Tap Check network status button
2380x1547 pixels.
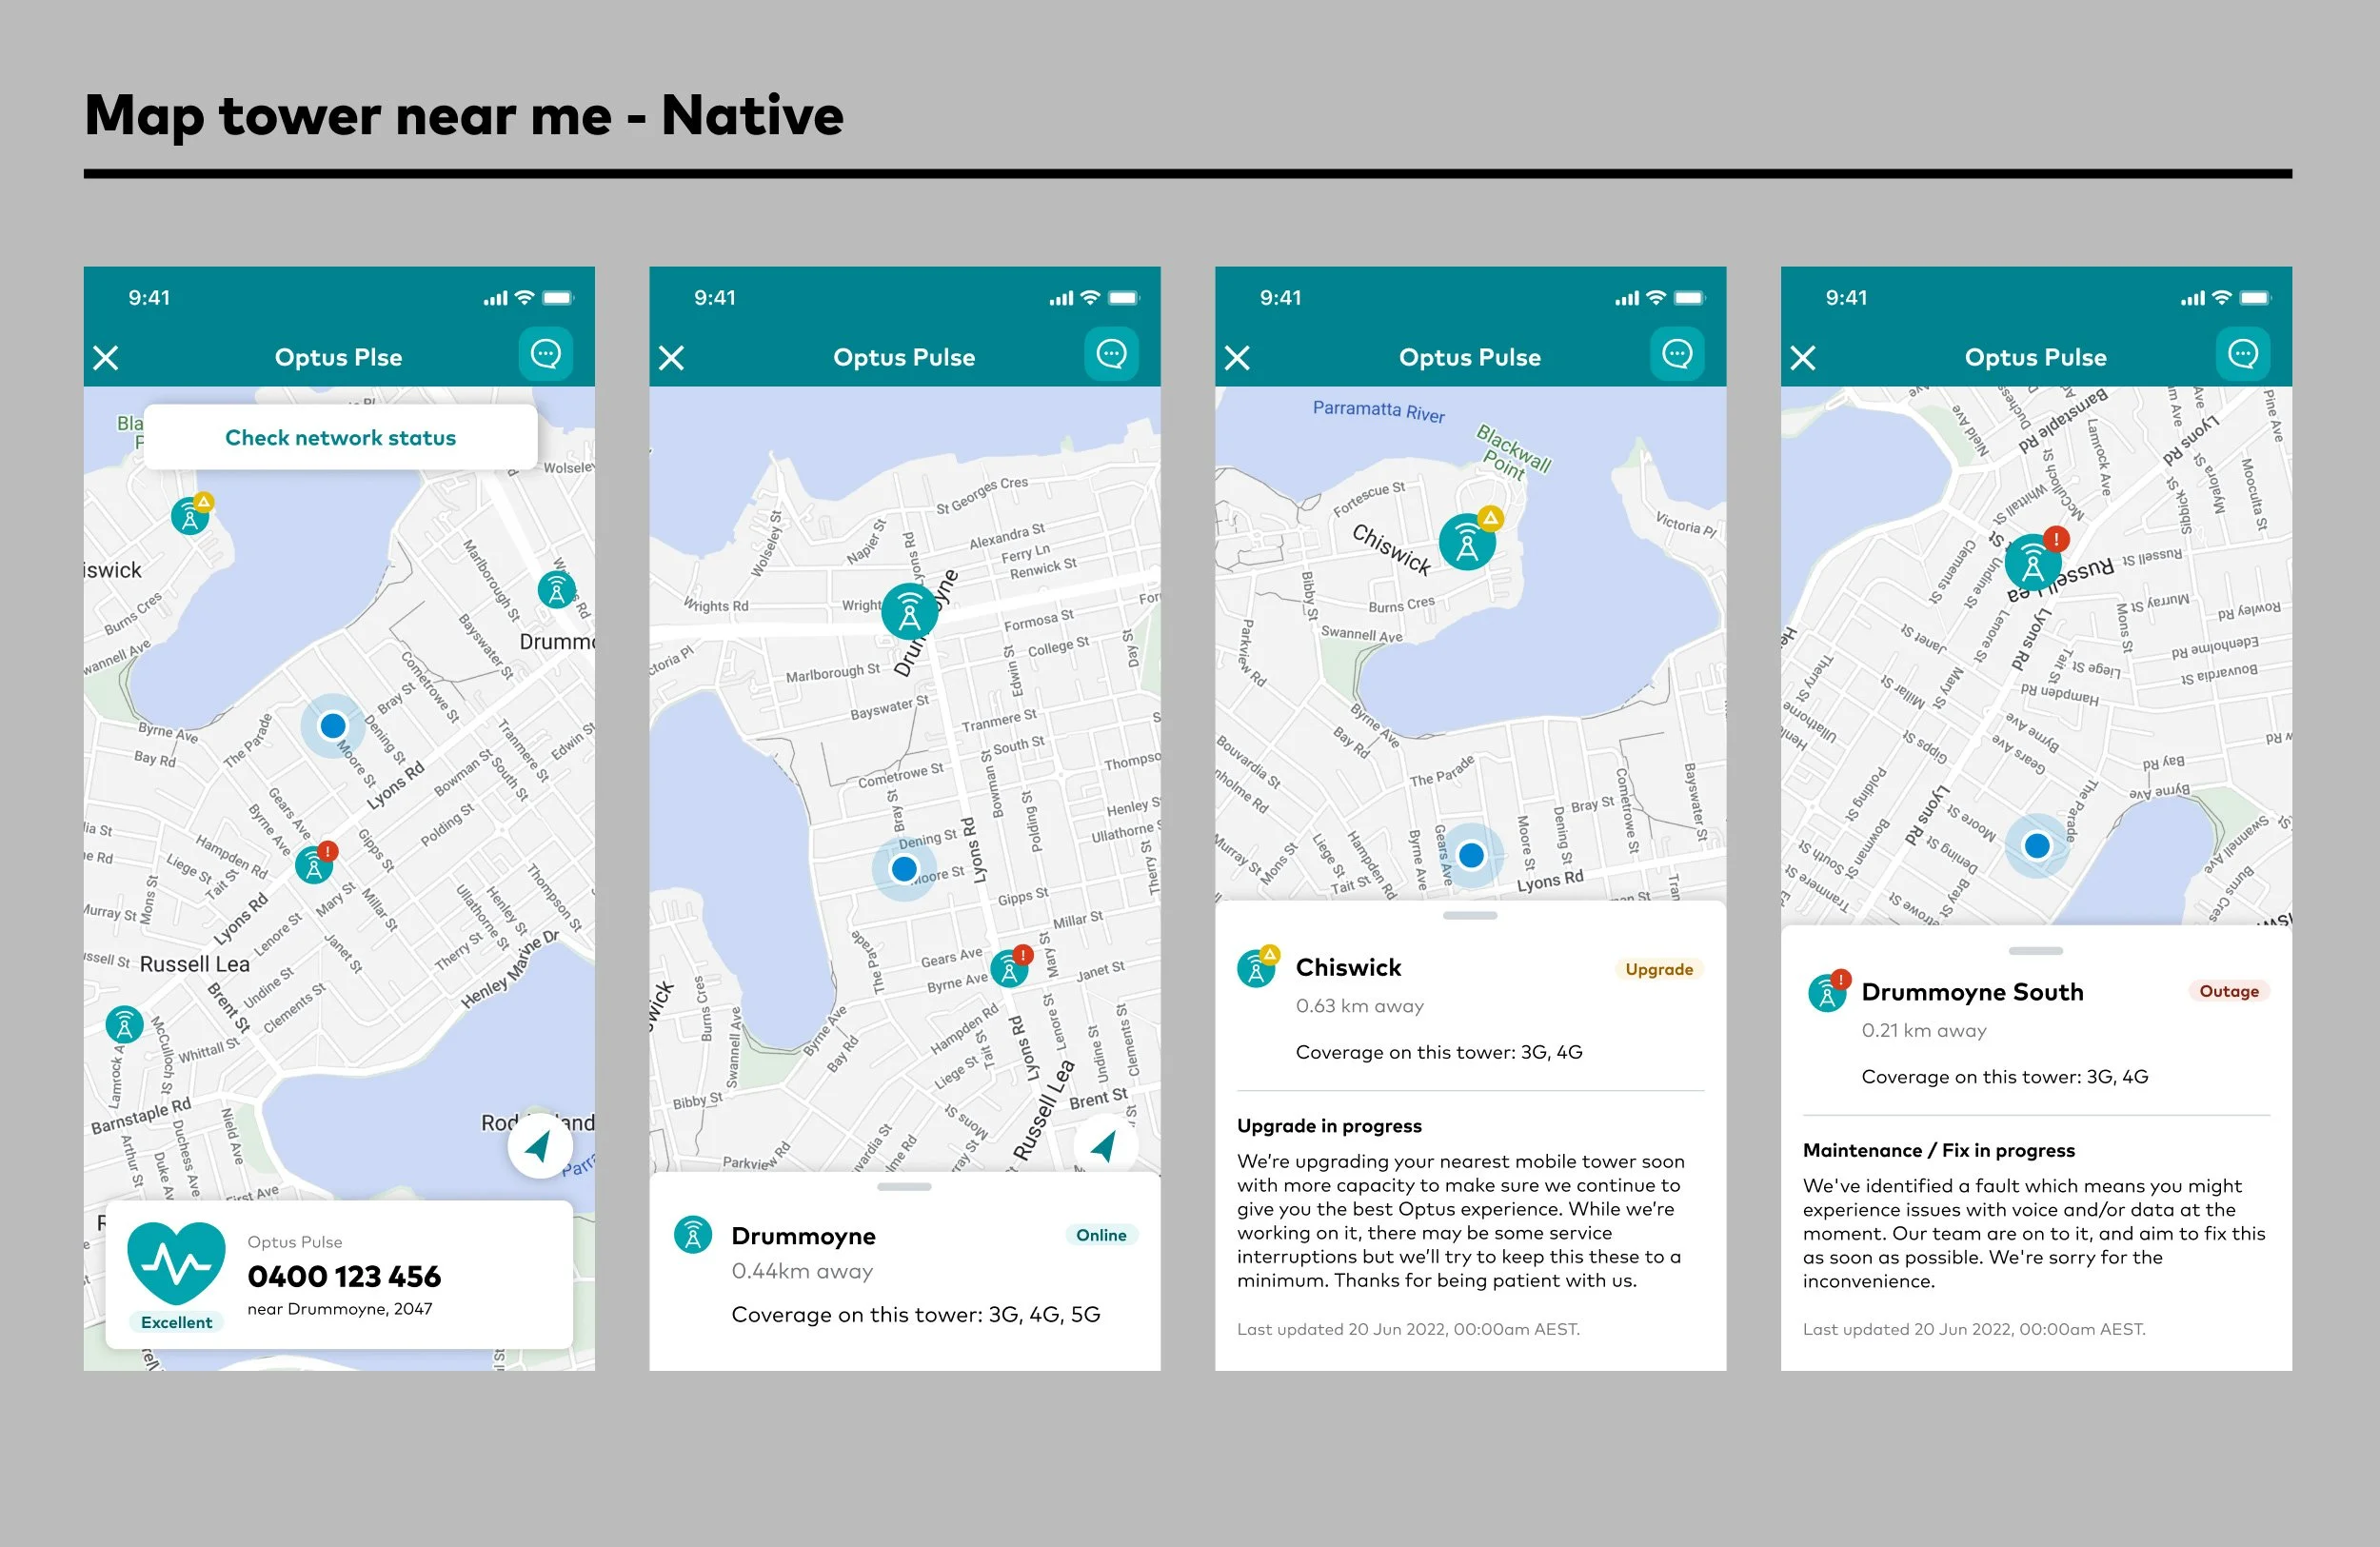(x=341, y=438)
